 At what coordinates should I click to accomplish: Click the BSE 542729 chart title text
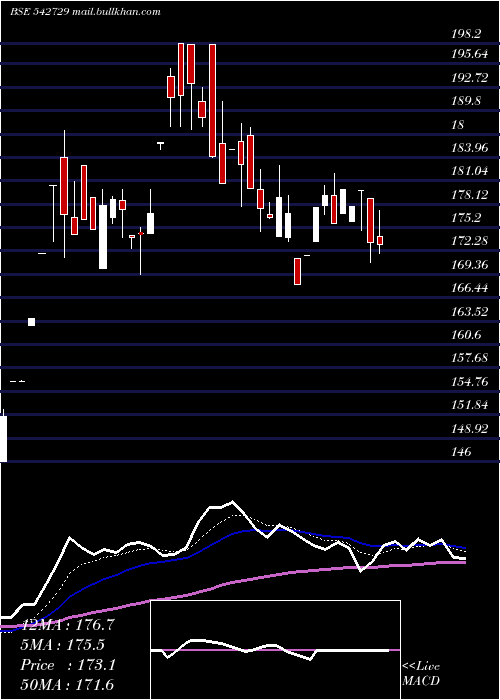[40, 12]
